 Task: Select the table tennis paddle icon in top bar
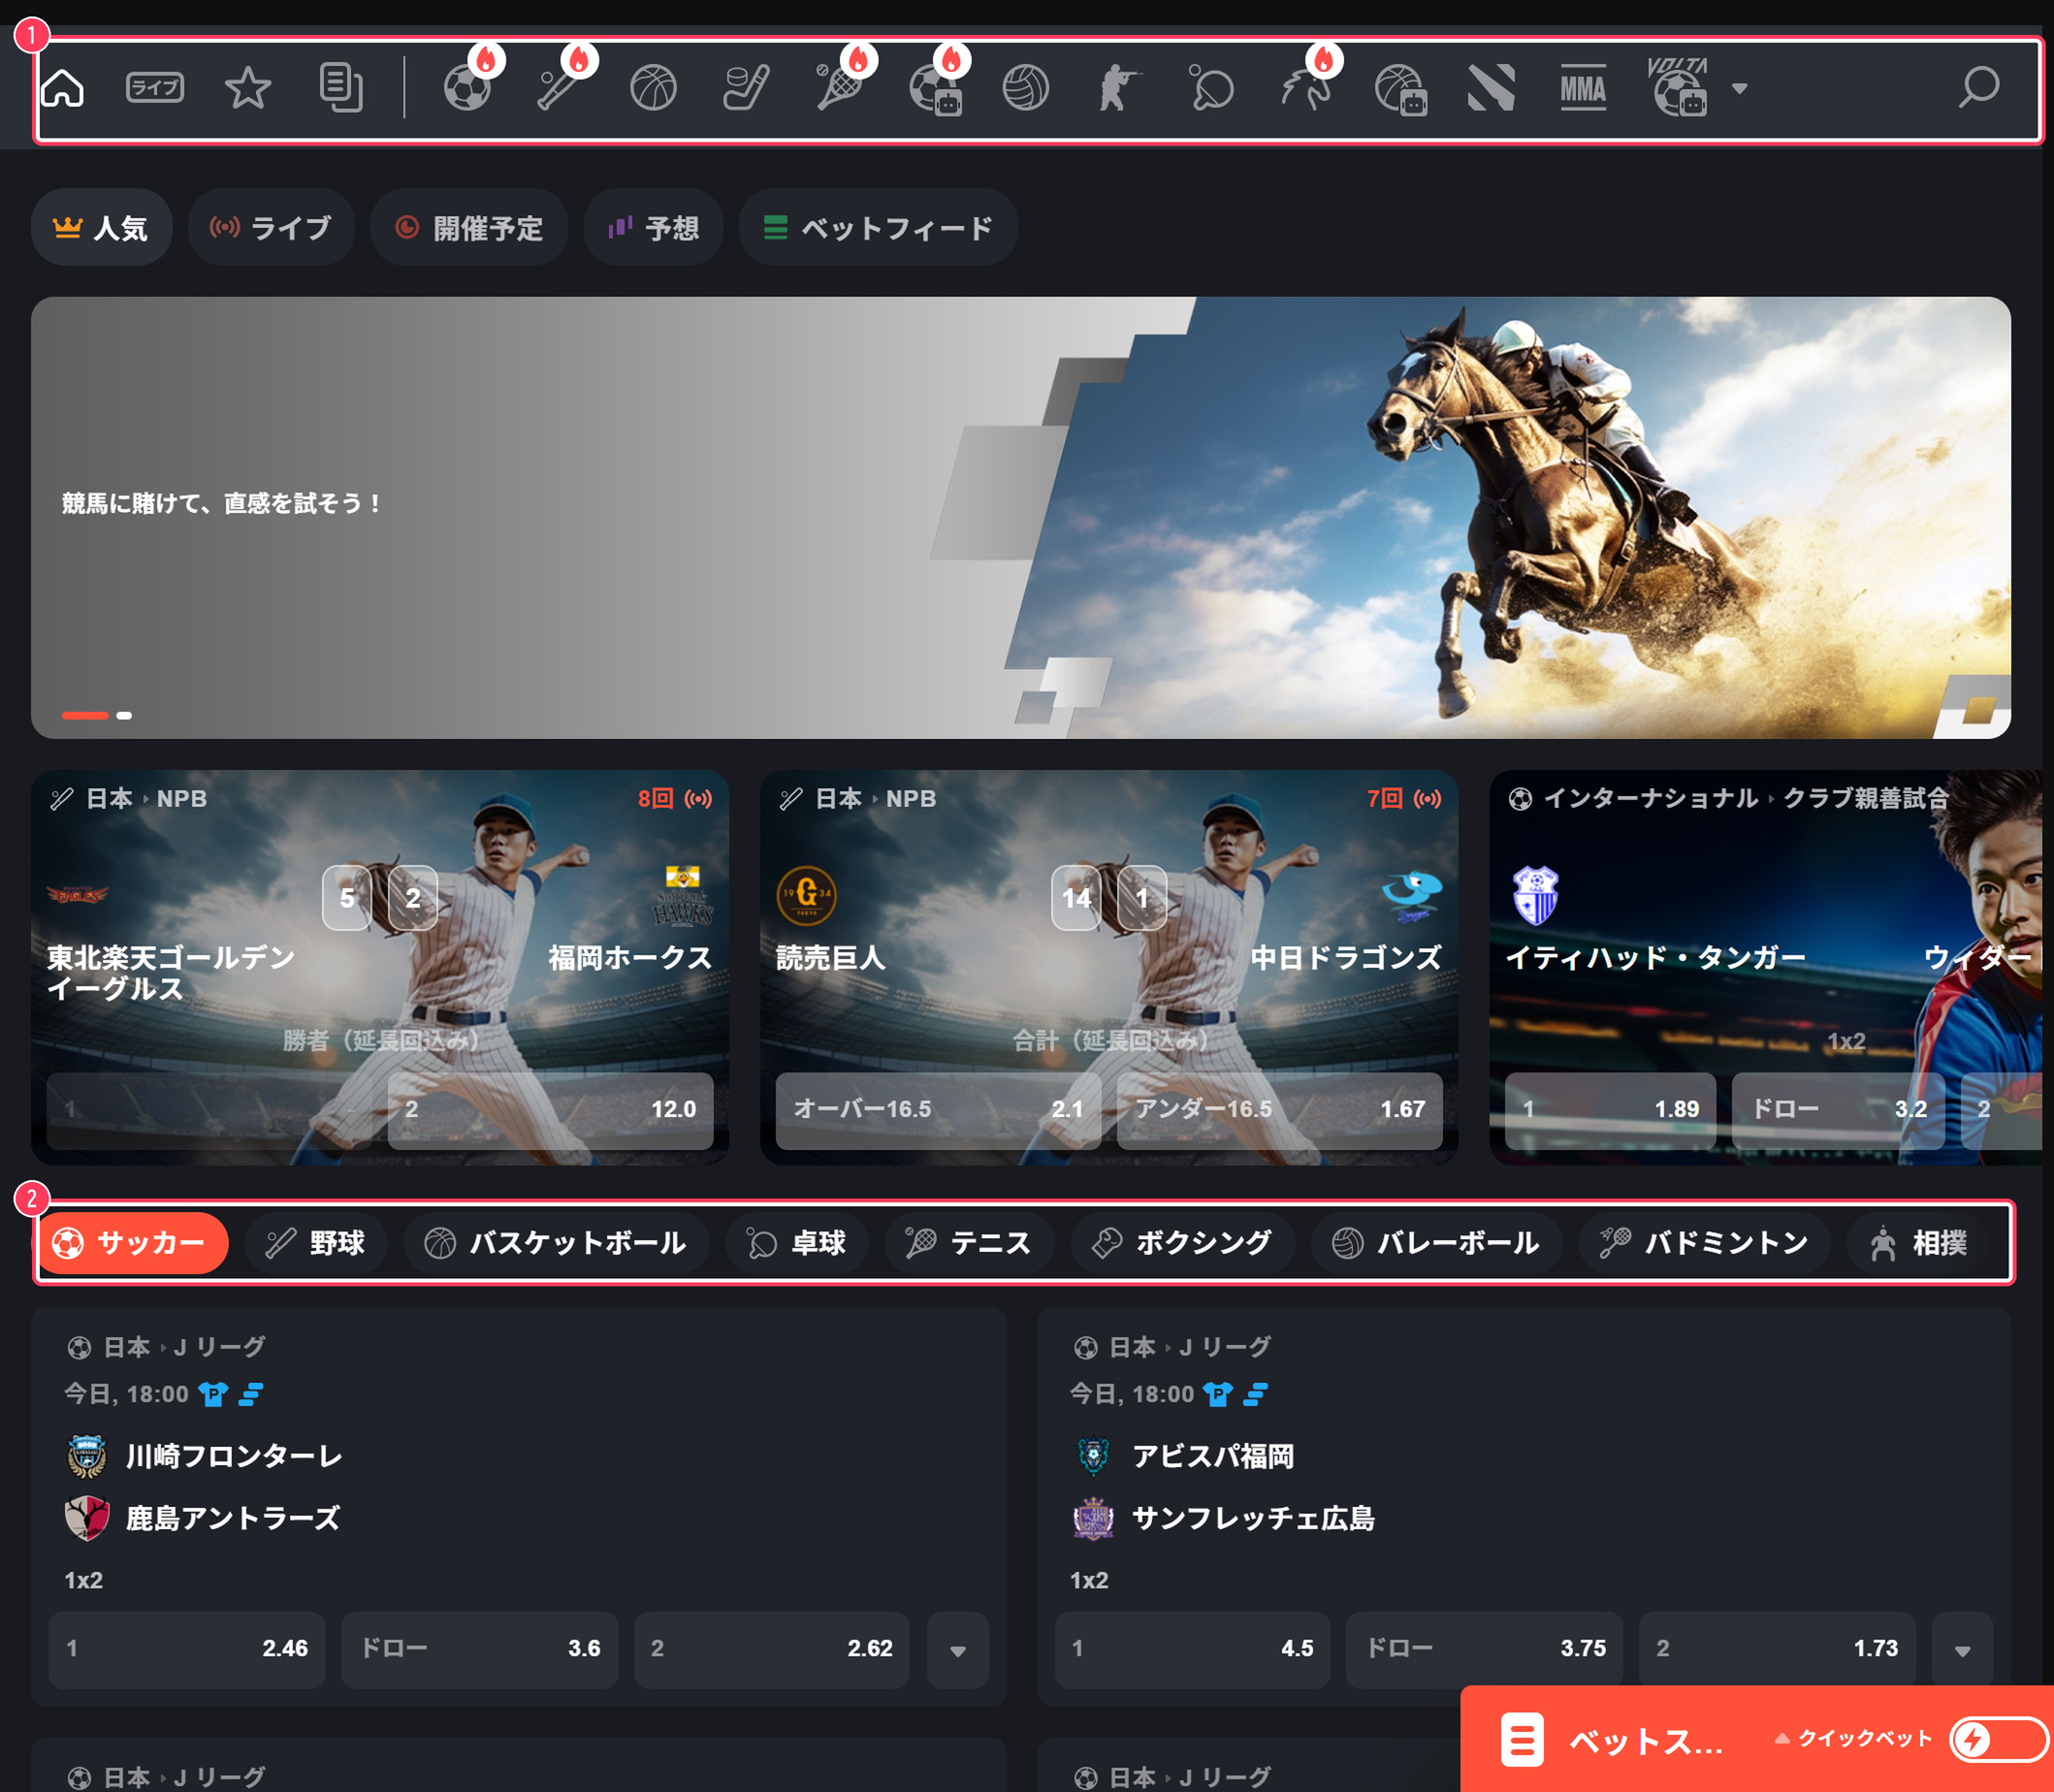click(x=1212, y=88)
